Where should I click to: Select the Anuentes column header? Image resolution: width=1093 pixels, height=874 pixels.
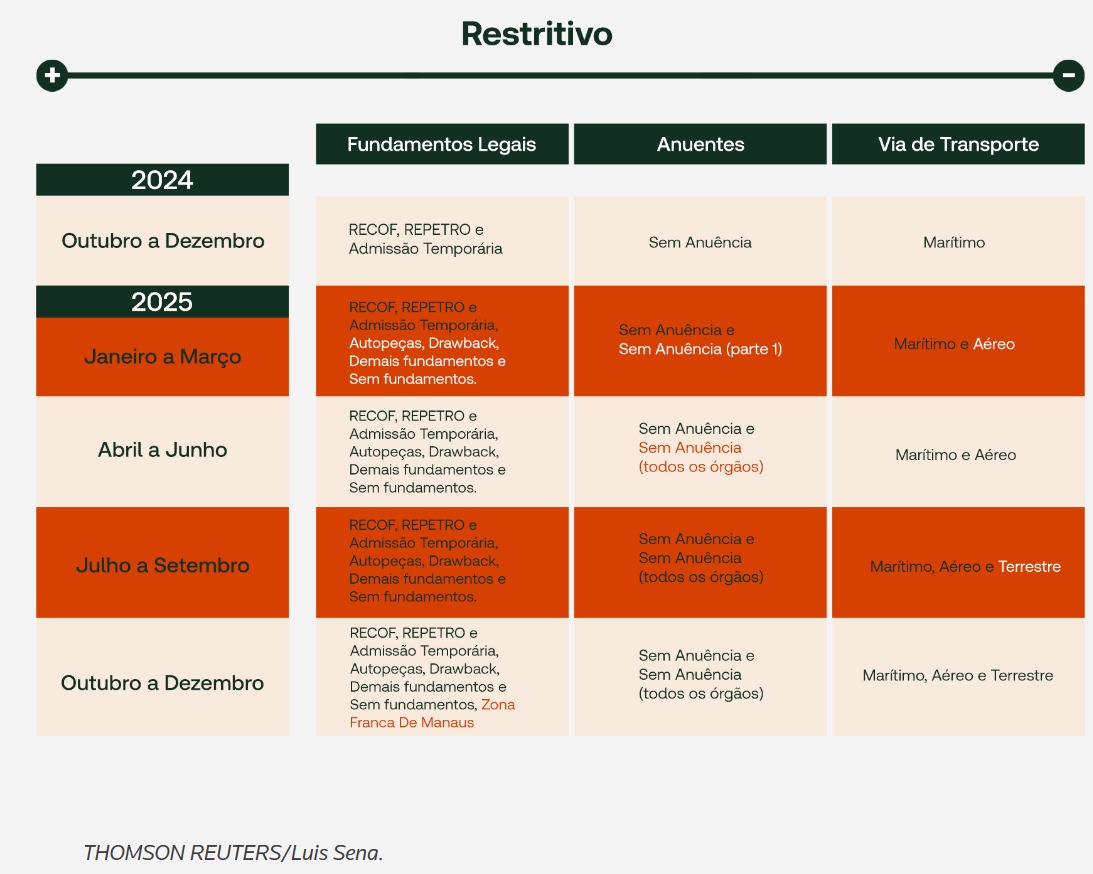(x=700, y=144)
